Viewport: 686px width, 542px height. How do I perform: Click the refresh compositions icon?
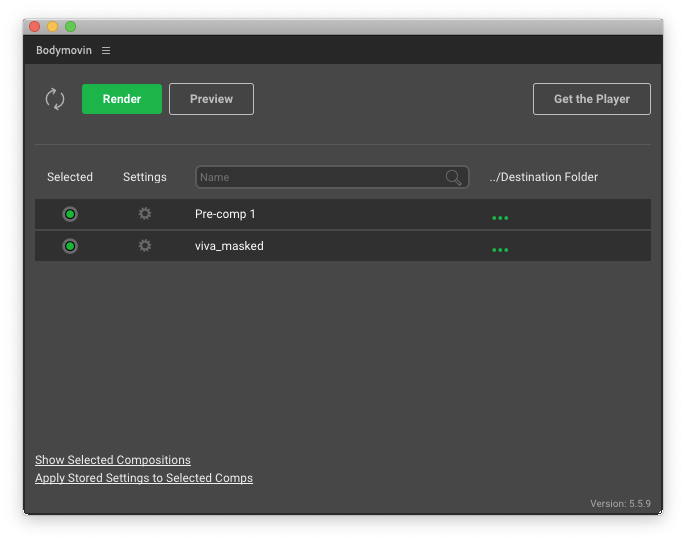[55, 99]
